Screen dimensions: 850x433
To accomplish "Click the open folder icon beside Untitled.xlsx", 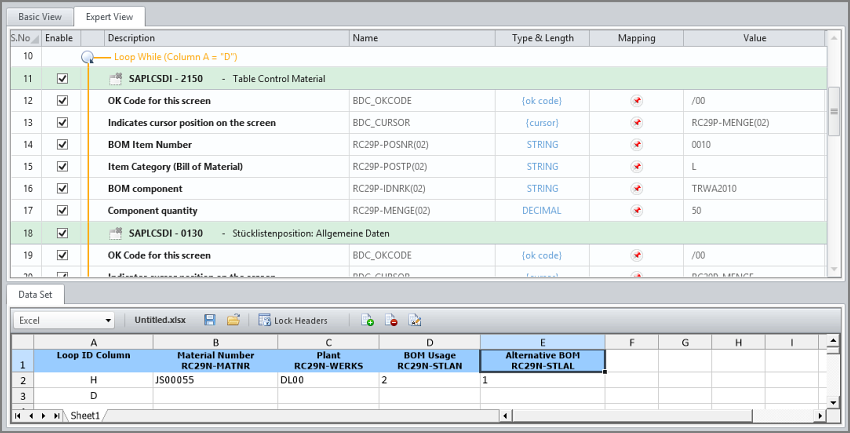I will 233,320.
